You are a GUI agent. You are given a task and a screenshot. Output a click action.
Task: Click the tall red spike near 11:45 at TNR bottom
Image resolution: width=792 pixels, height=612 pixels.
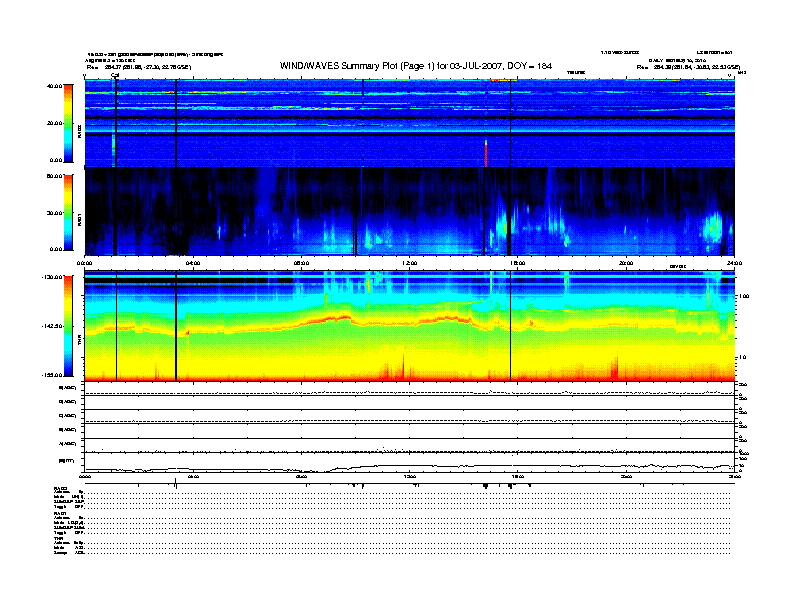(403, 366)
